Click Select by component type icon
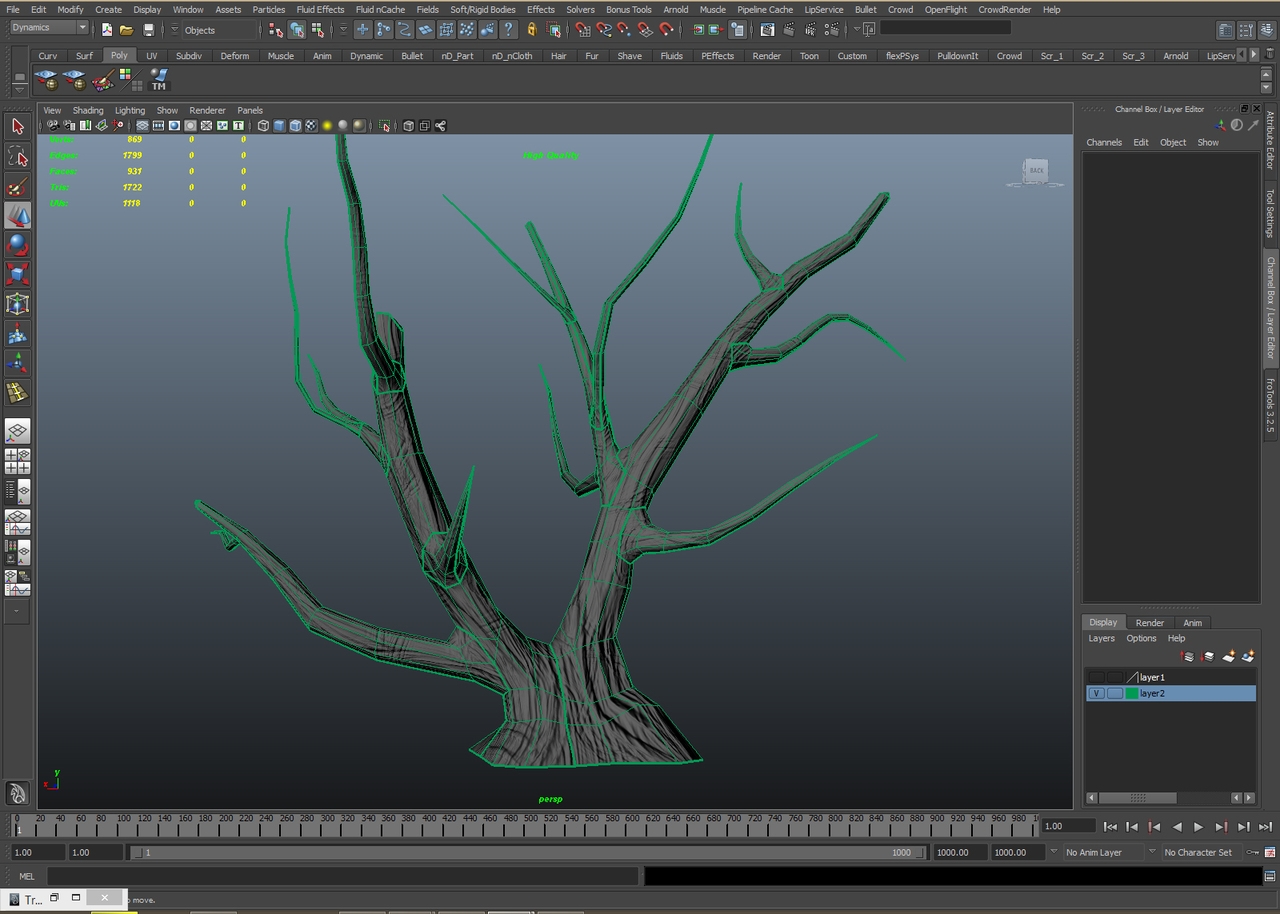Image resolution: width=1280 pixels, height=914 pixels. pos(318,30)
